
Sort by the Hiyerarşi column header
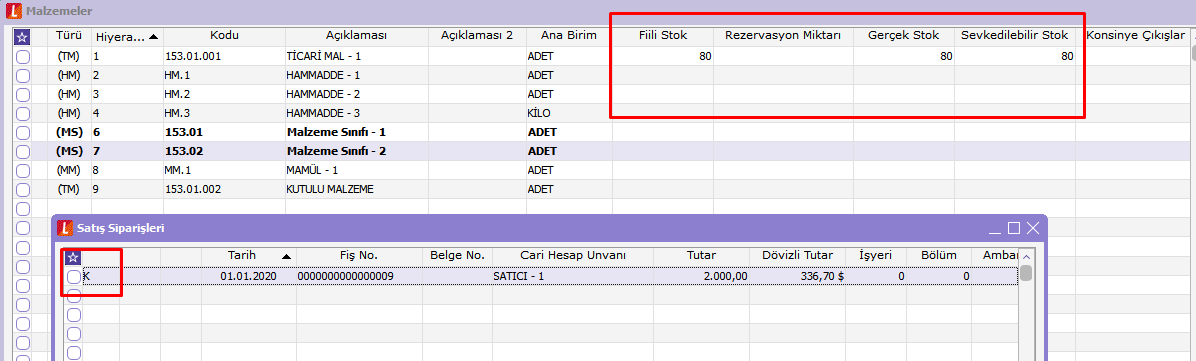coord(127,36)
